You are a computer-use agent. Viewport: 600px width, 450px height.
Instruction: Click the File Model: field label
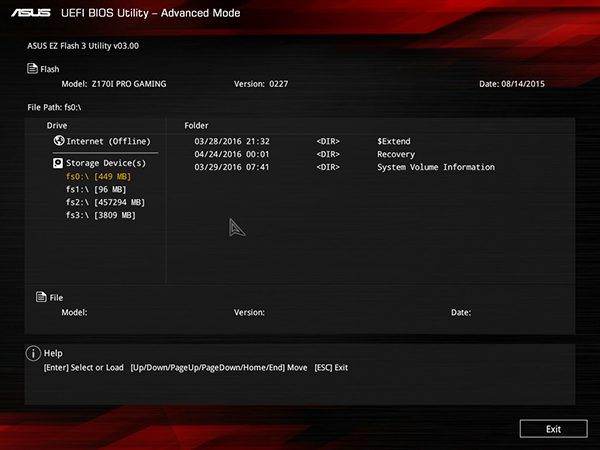click(x=74, y=313)
